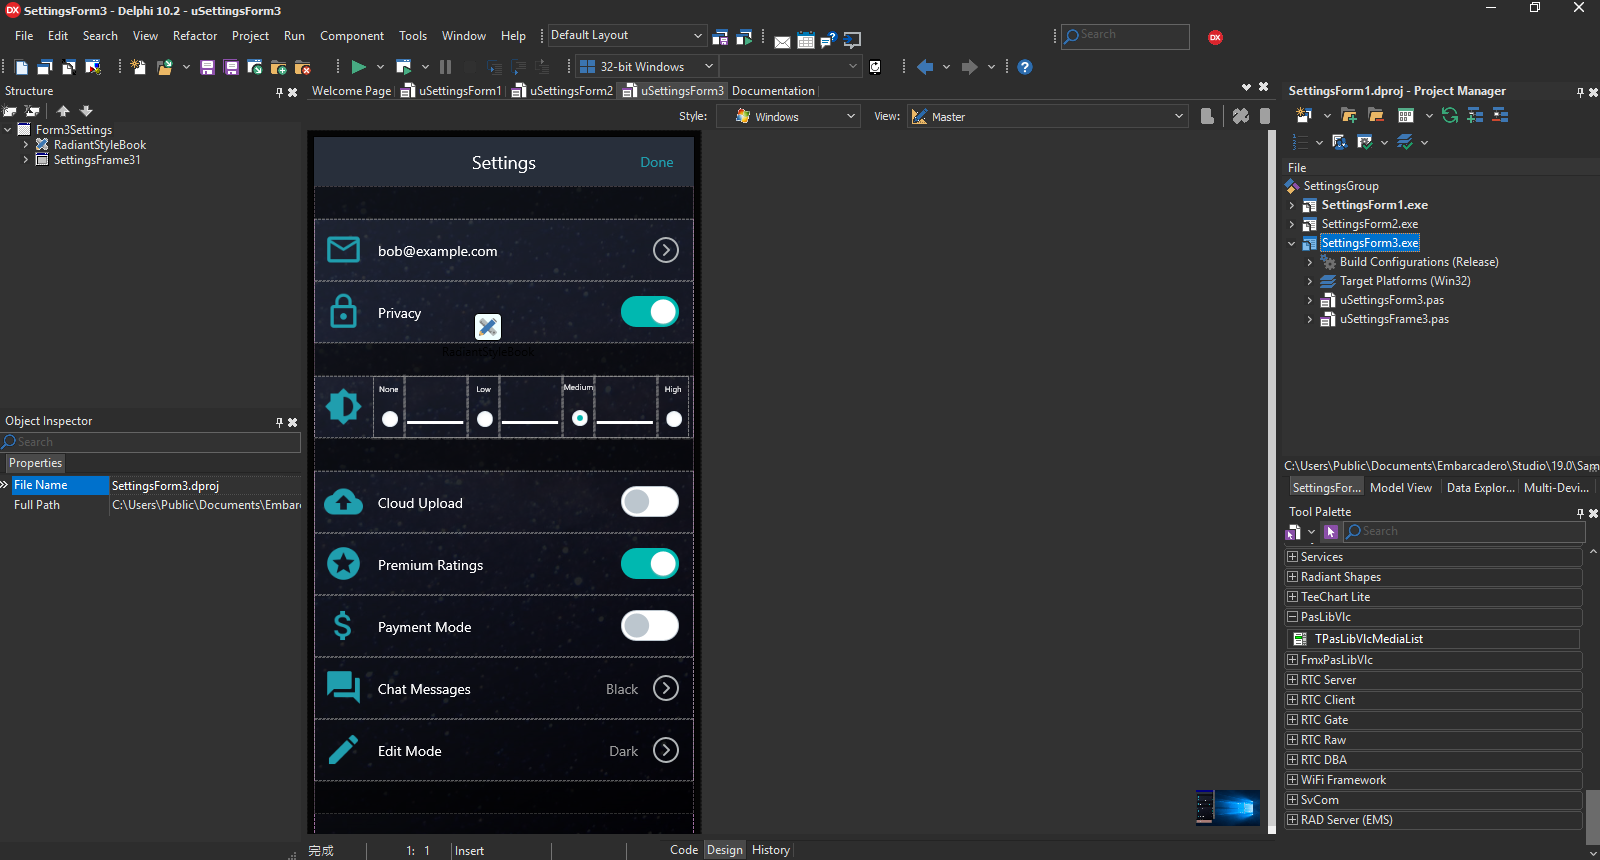Click the Edit Mode row arrow
The height and width of the screenshot is (860, 1600).
tap(666, 750)
